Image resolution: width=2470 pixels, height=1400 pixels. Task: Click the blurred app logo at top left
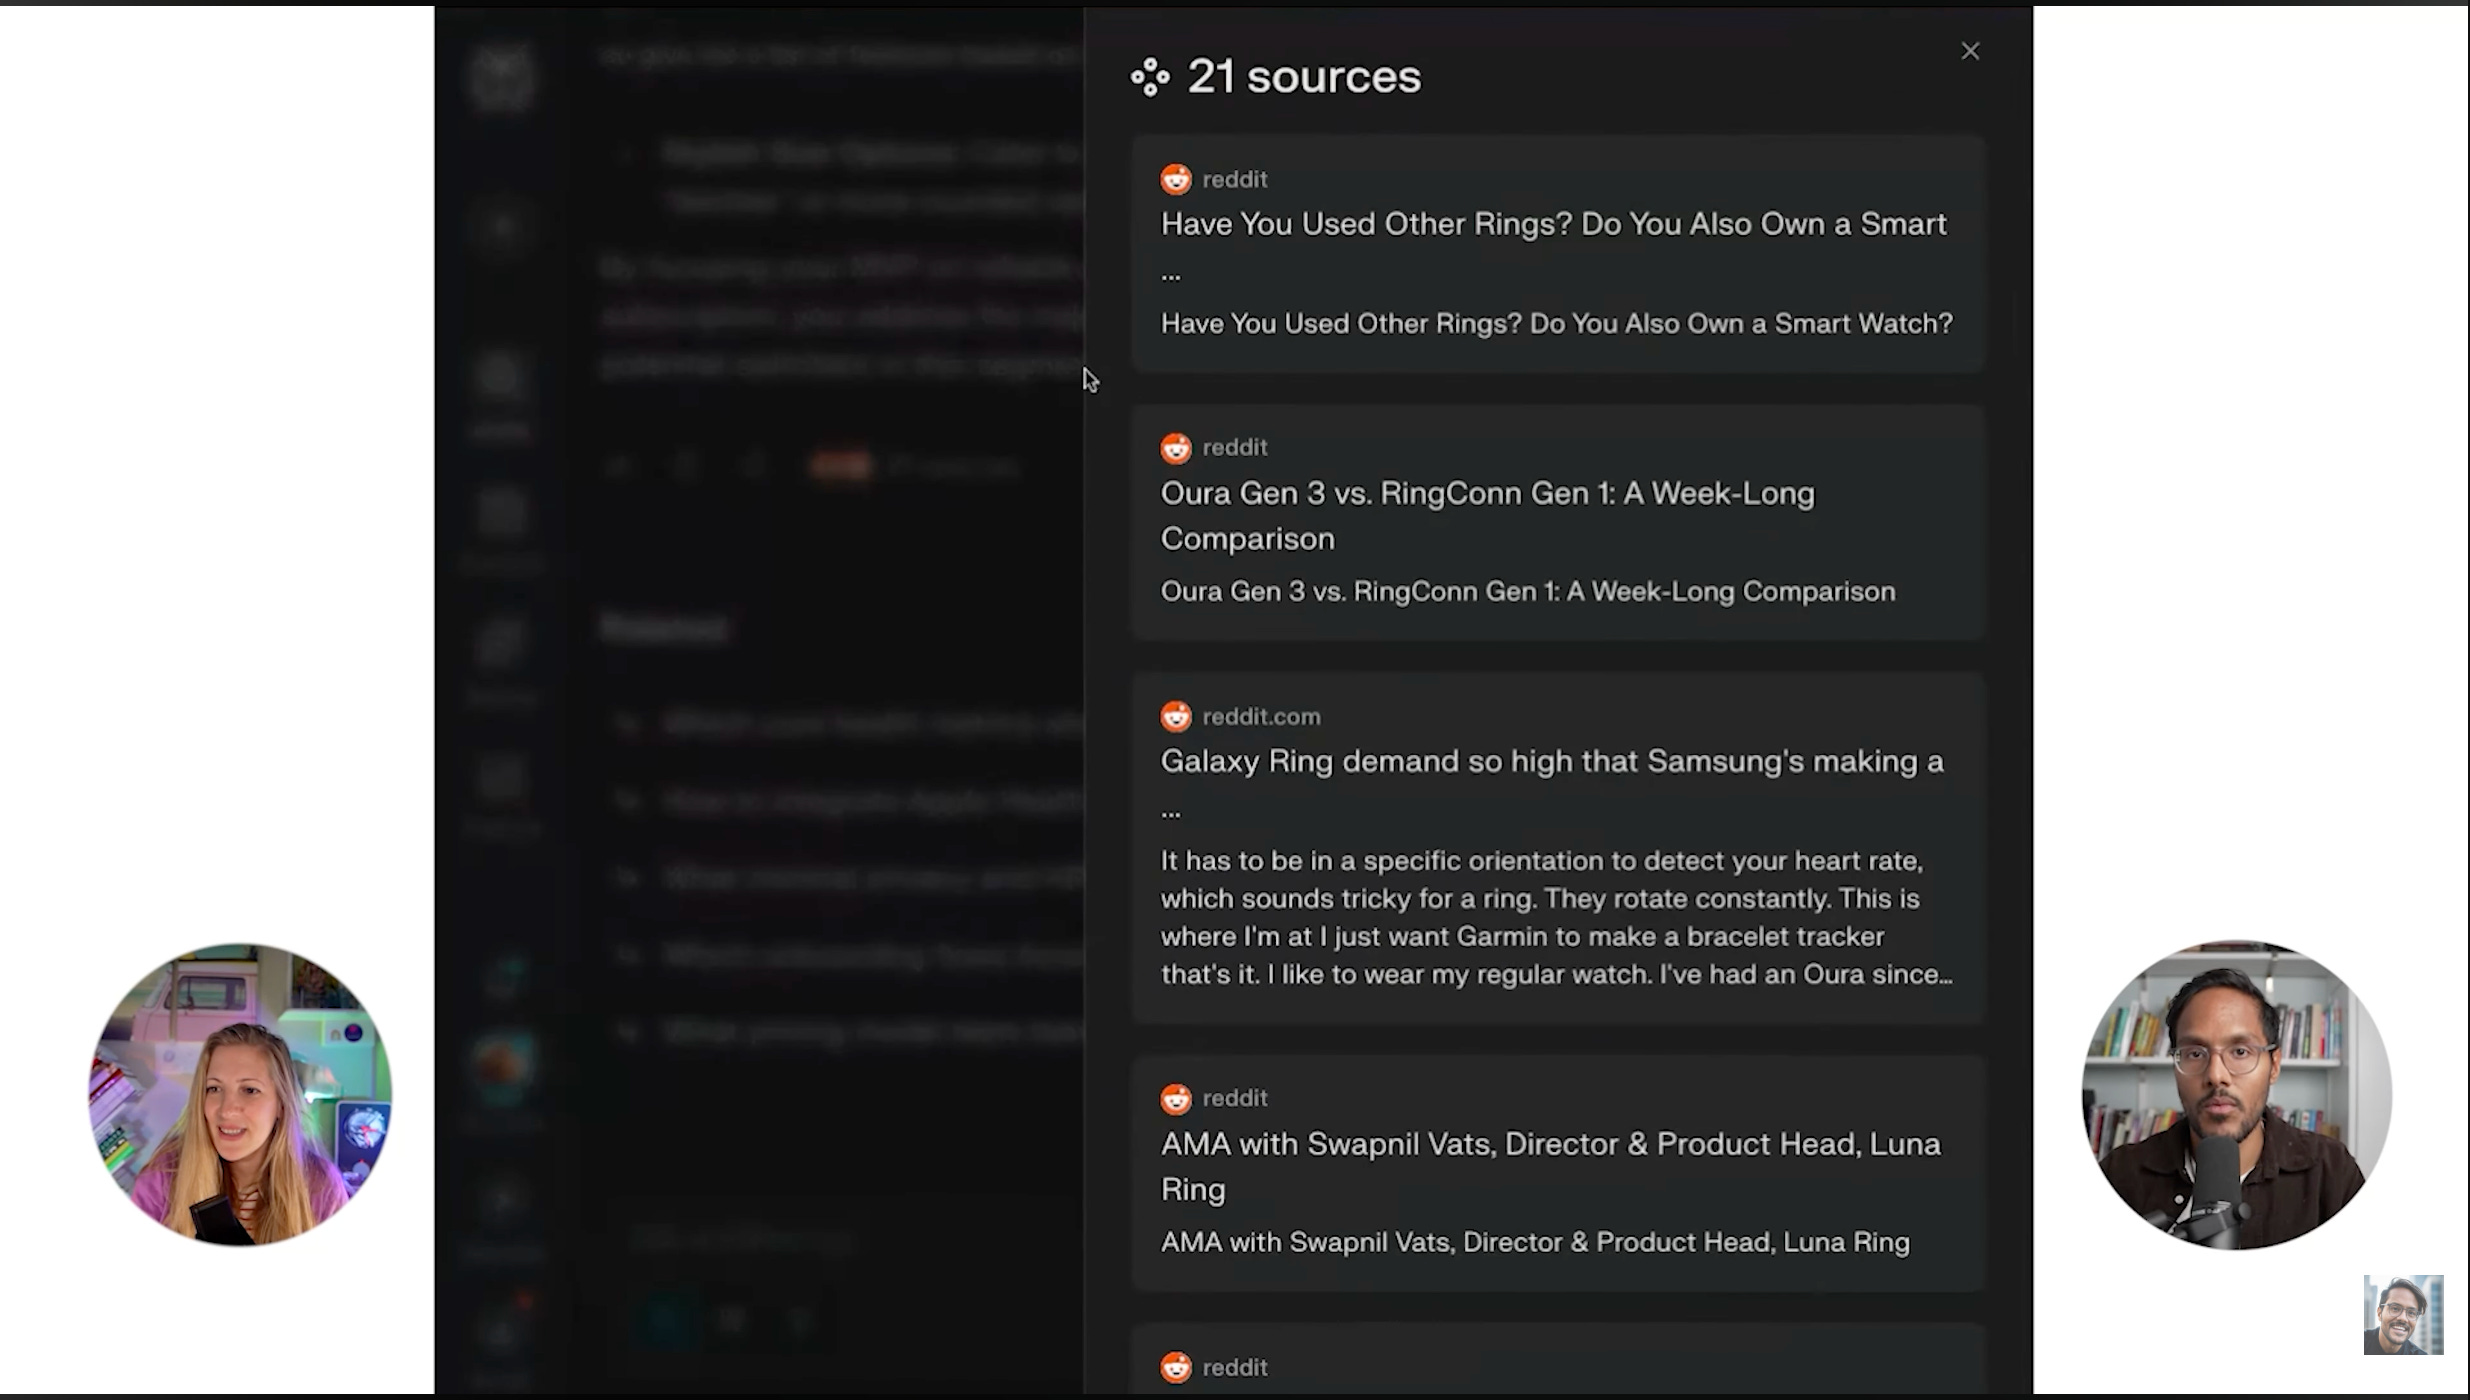[x=502, y=78]
